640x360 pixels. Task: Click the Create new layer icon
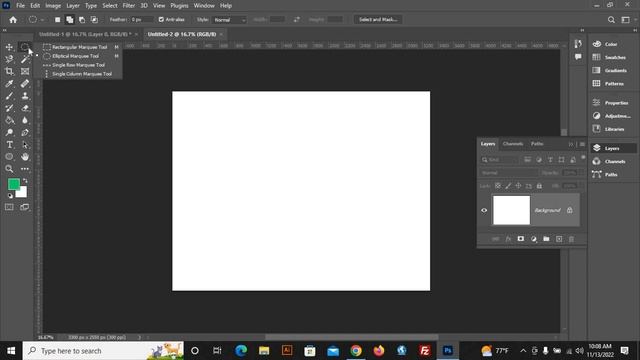pyautogui.click(x=559, y=239)
